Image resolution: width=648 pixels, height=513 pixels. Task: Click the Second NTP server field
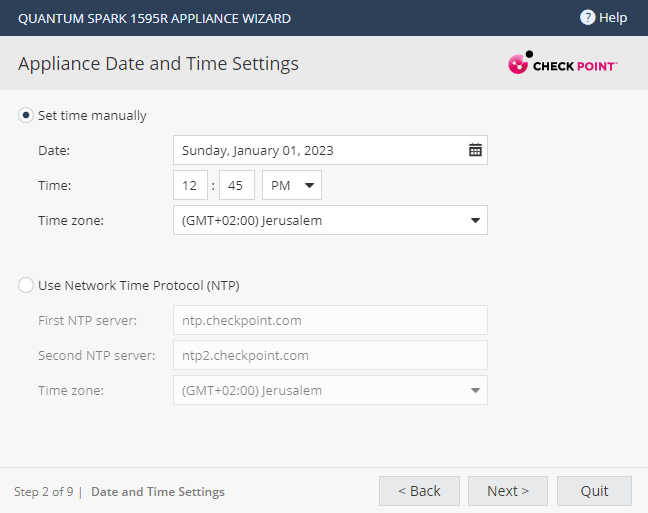330,355
